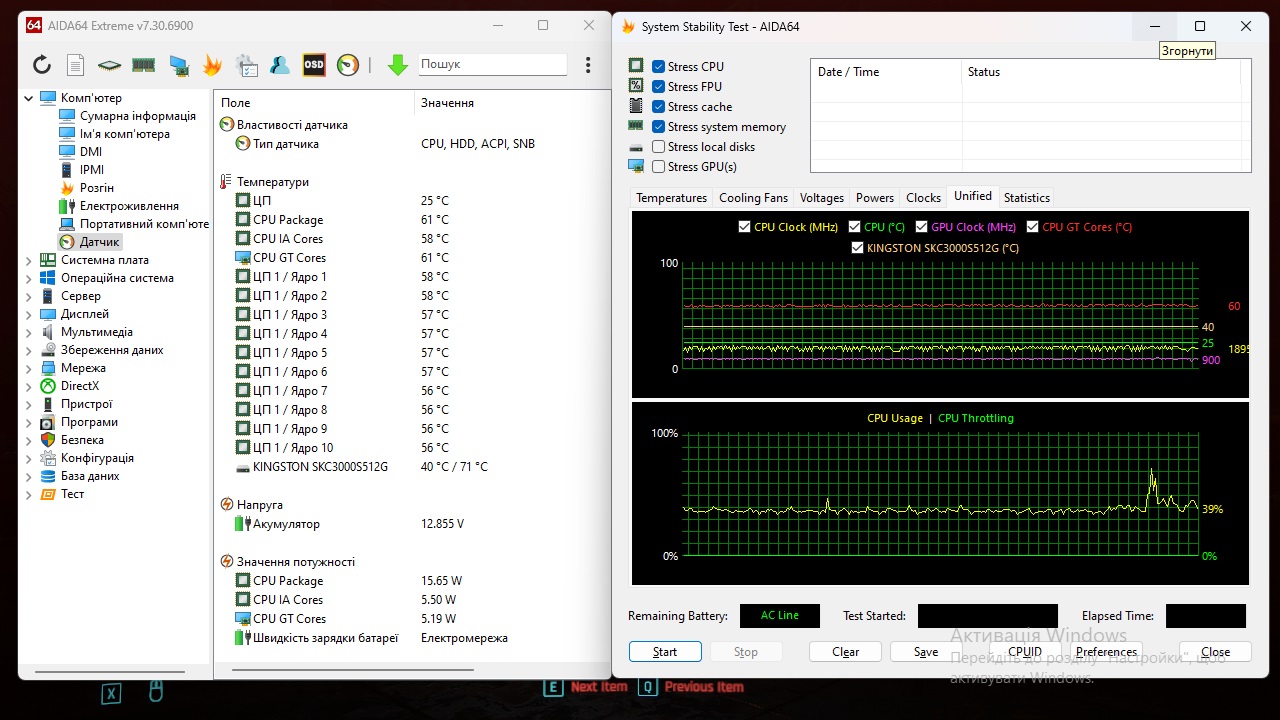Open Preferences in stability test window
Screen dimensions: 1280x720
point(1106,652)
